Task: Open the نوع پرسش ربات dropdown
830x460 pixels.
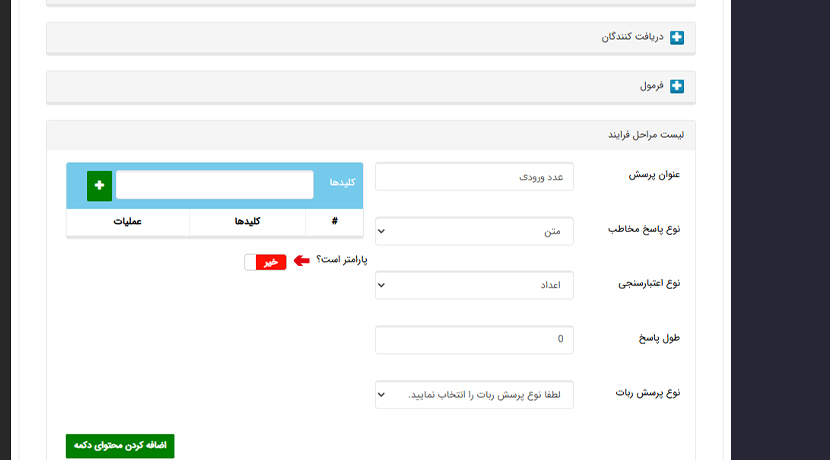Action: click(x=474, y=395)
